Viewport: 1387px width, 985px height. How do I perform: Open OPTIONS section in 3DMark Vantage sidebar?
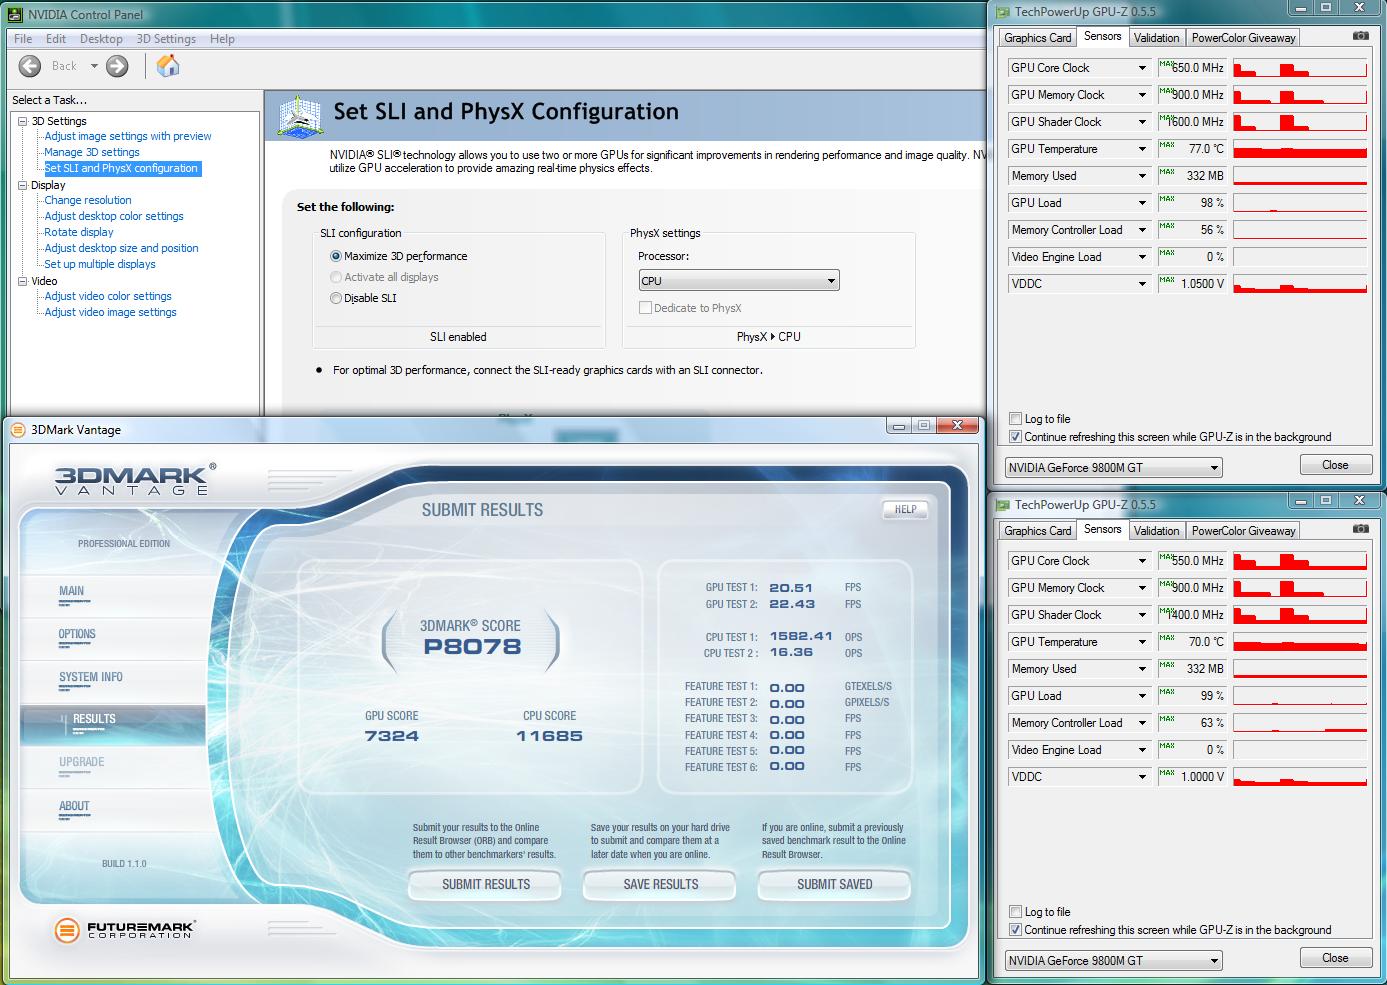point(77,634)
